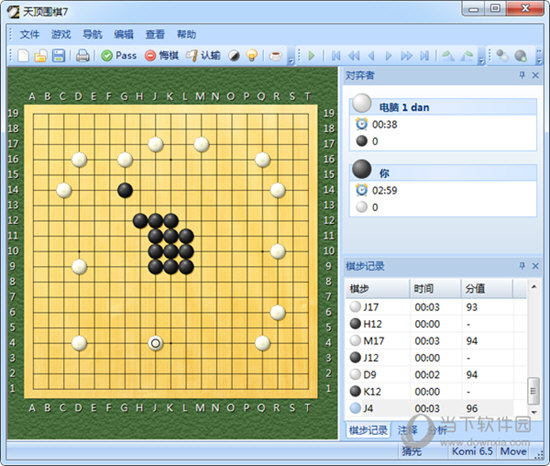Image resolution: width=550 pixels, height=466 pixels.
Task: Open the 编辑 menu
Action: point(124,34)
